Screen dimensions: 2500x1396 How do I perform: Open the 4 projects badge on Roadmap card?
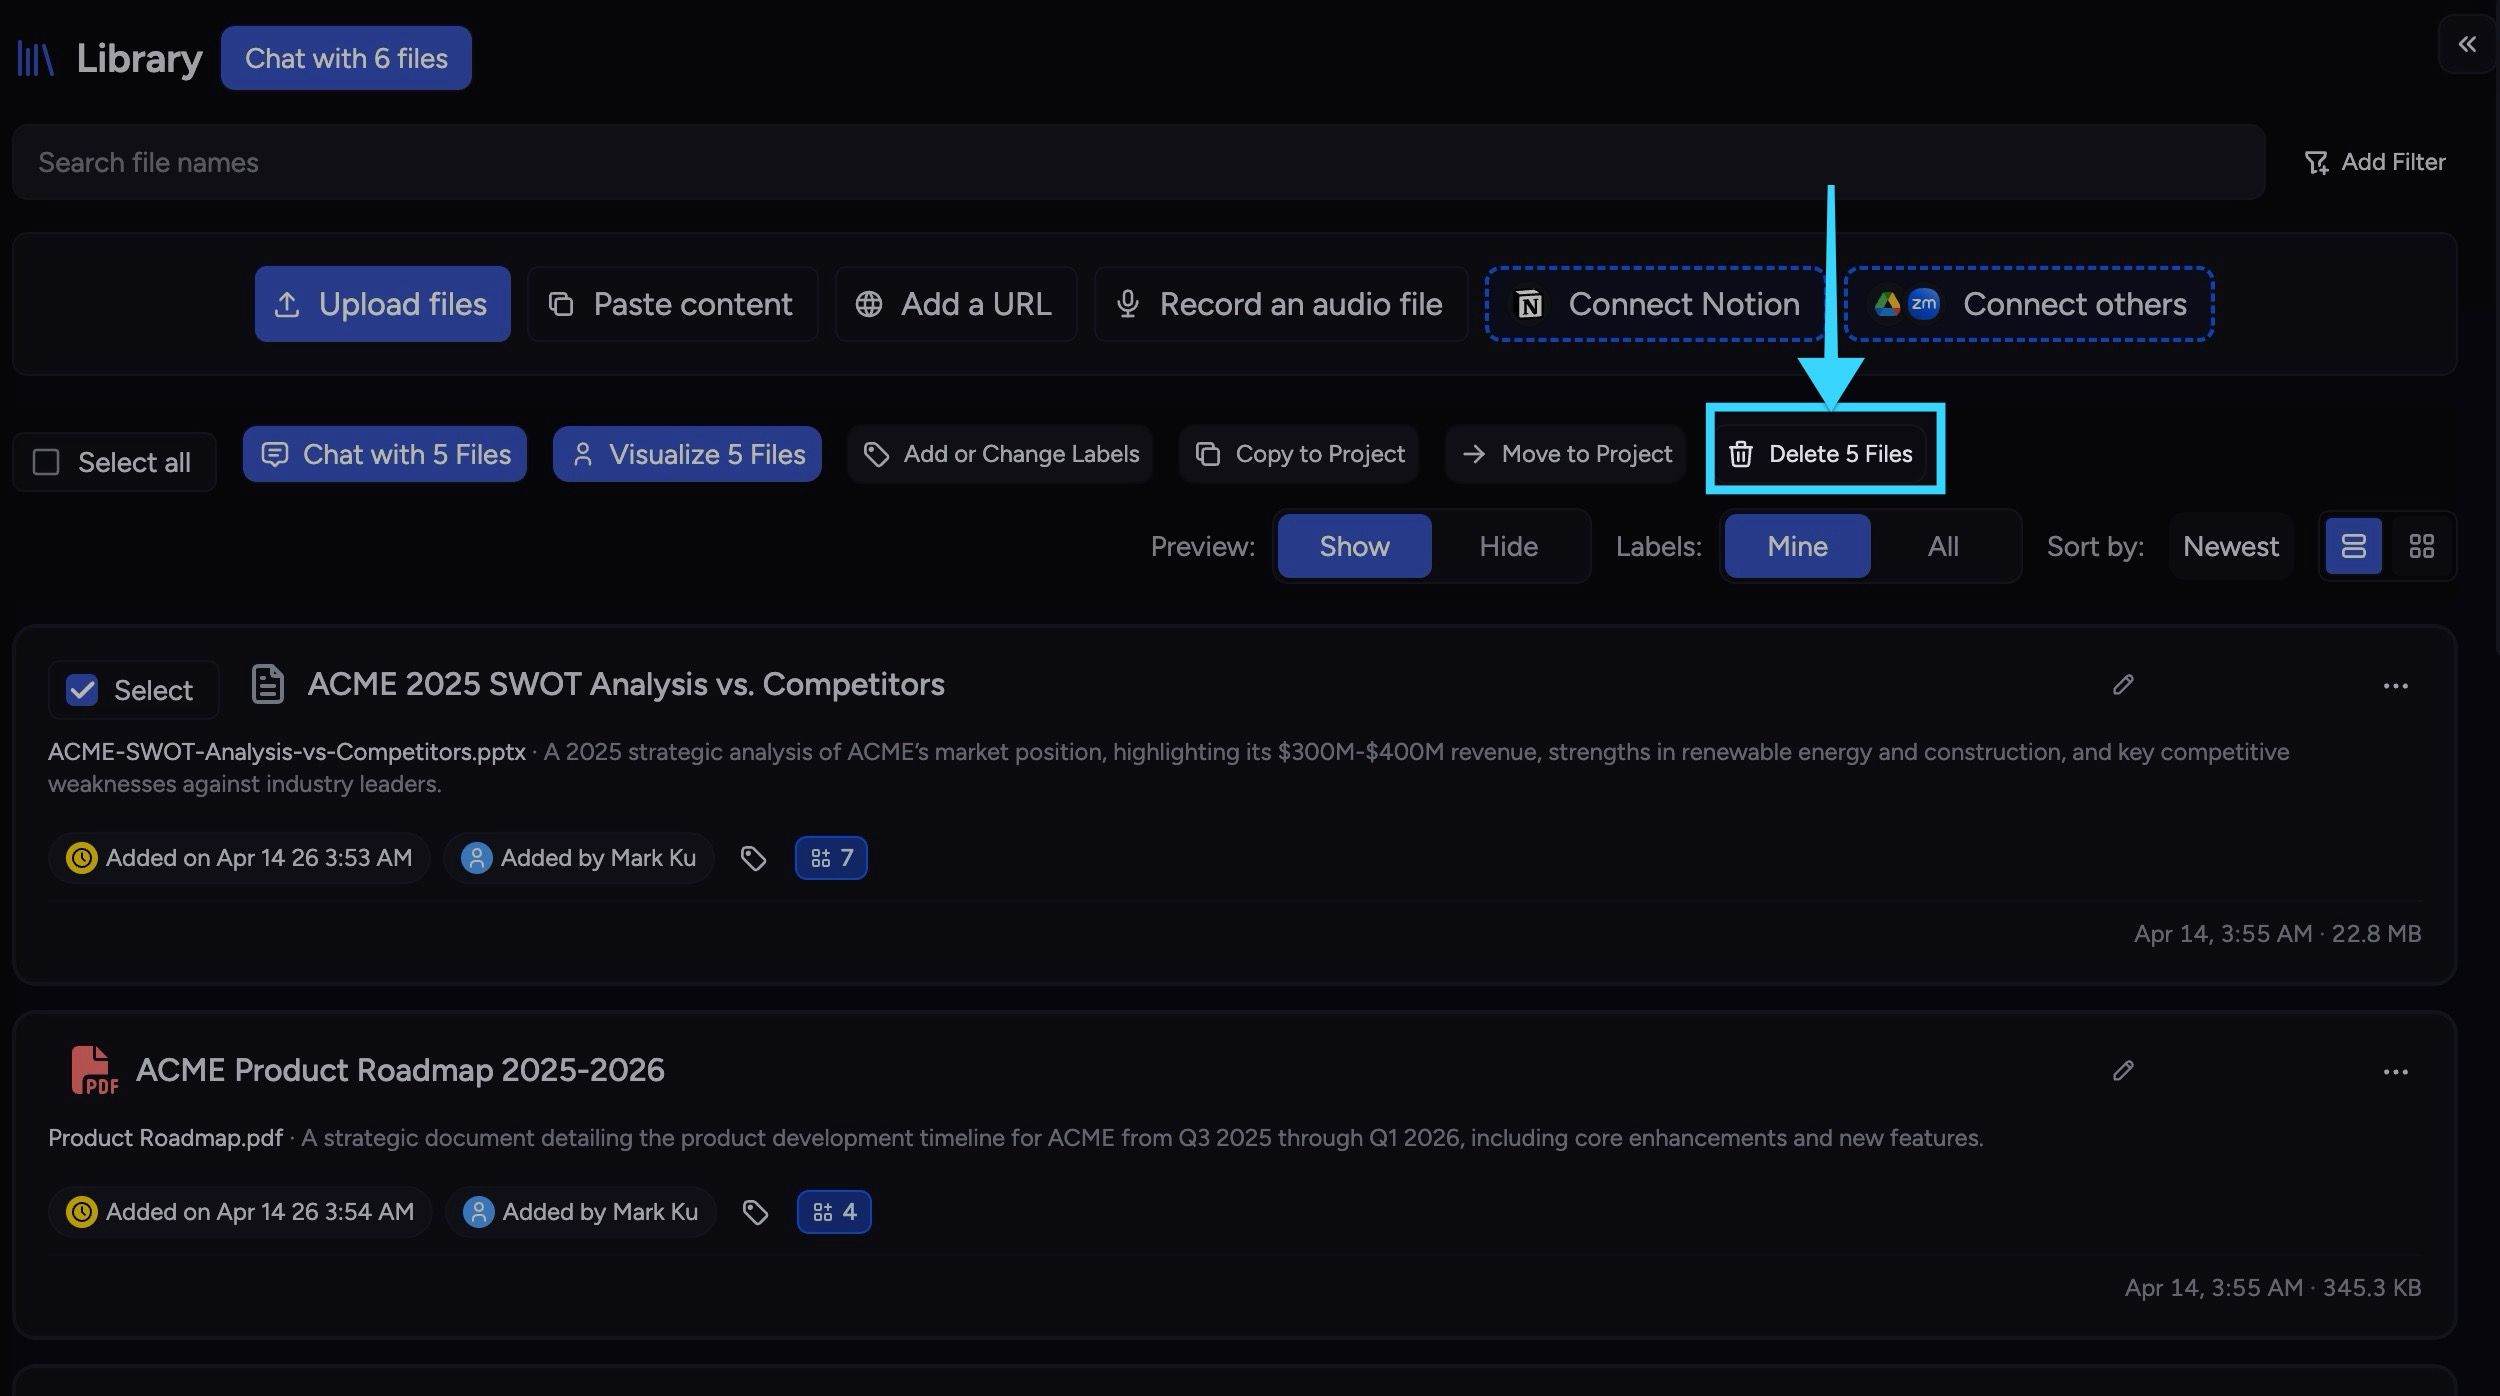point(834,1212)
